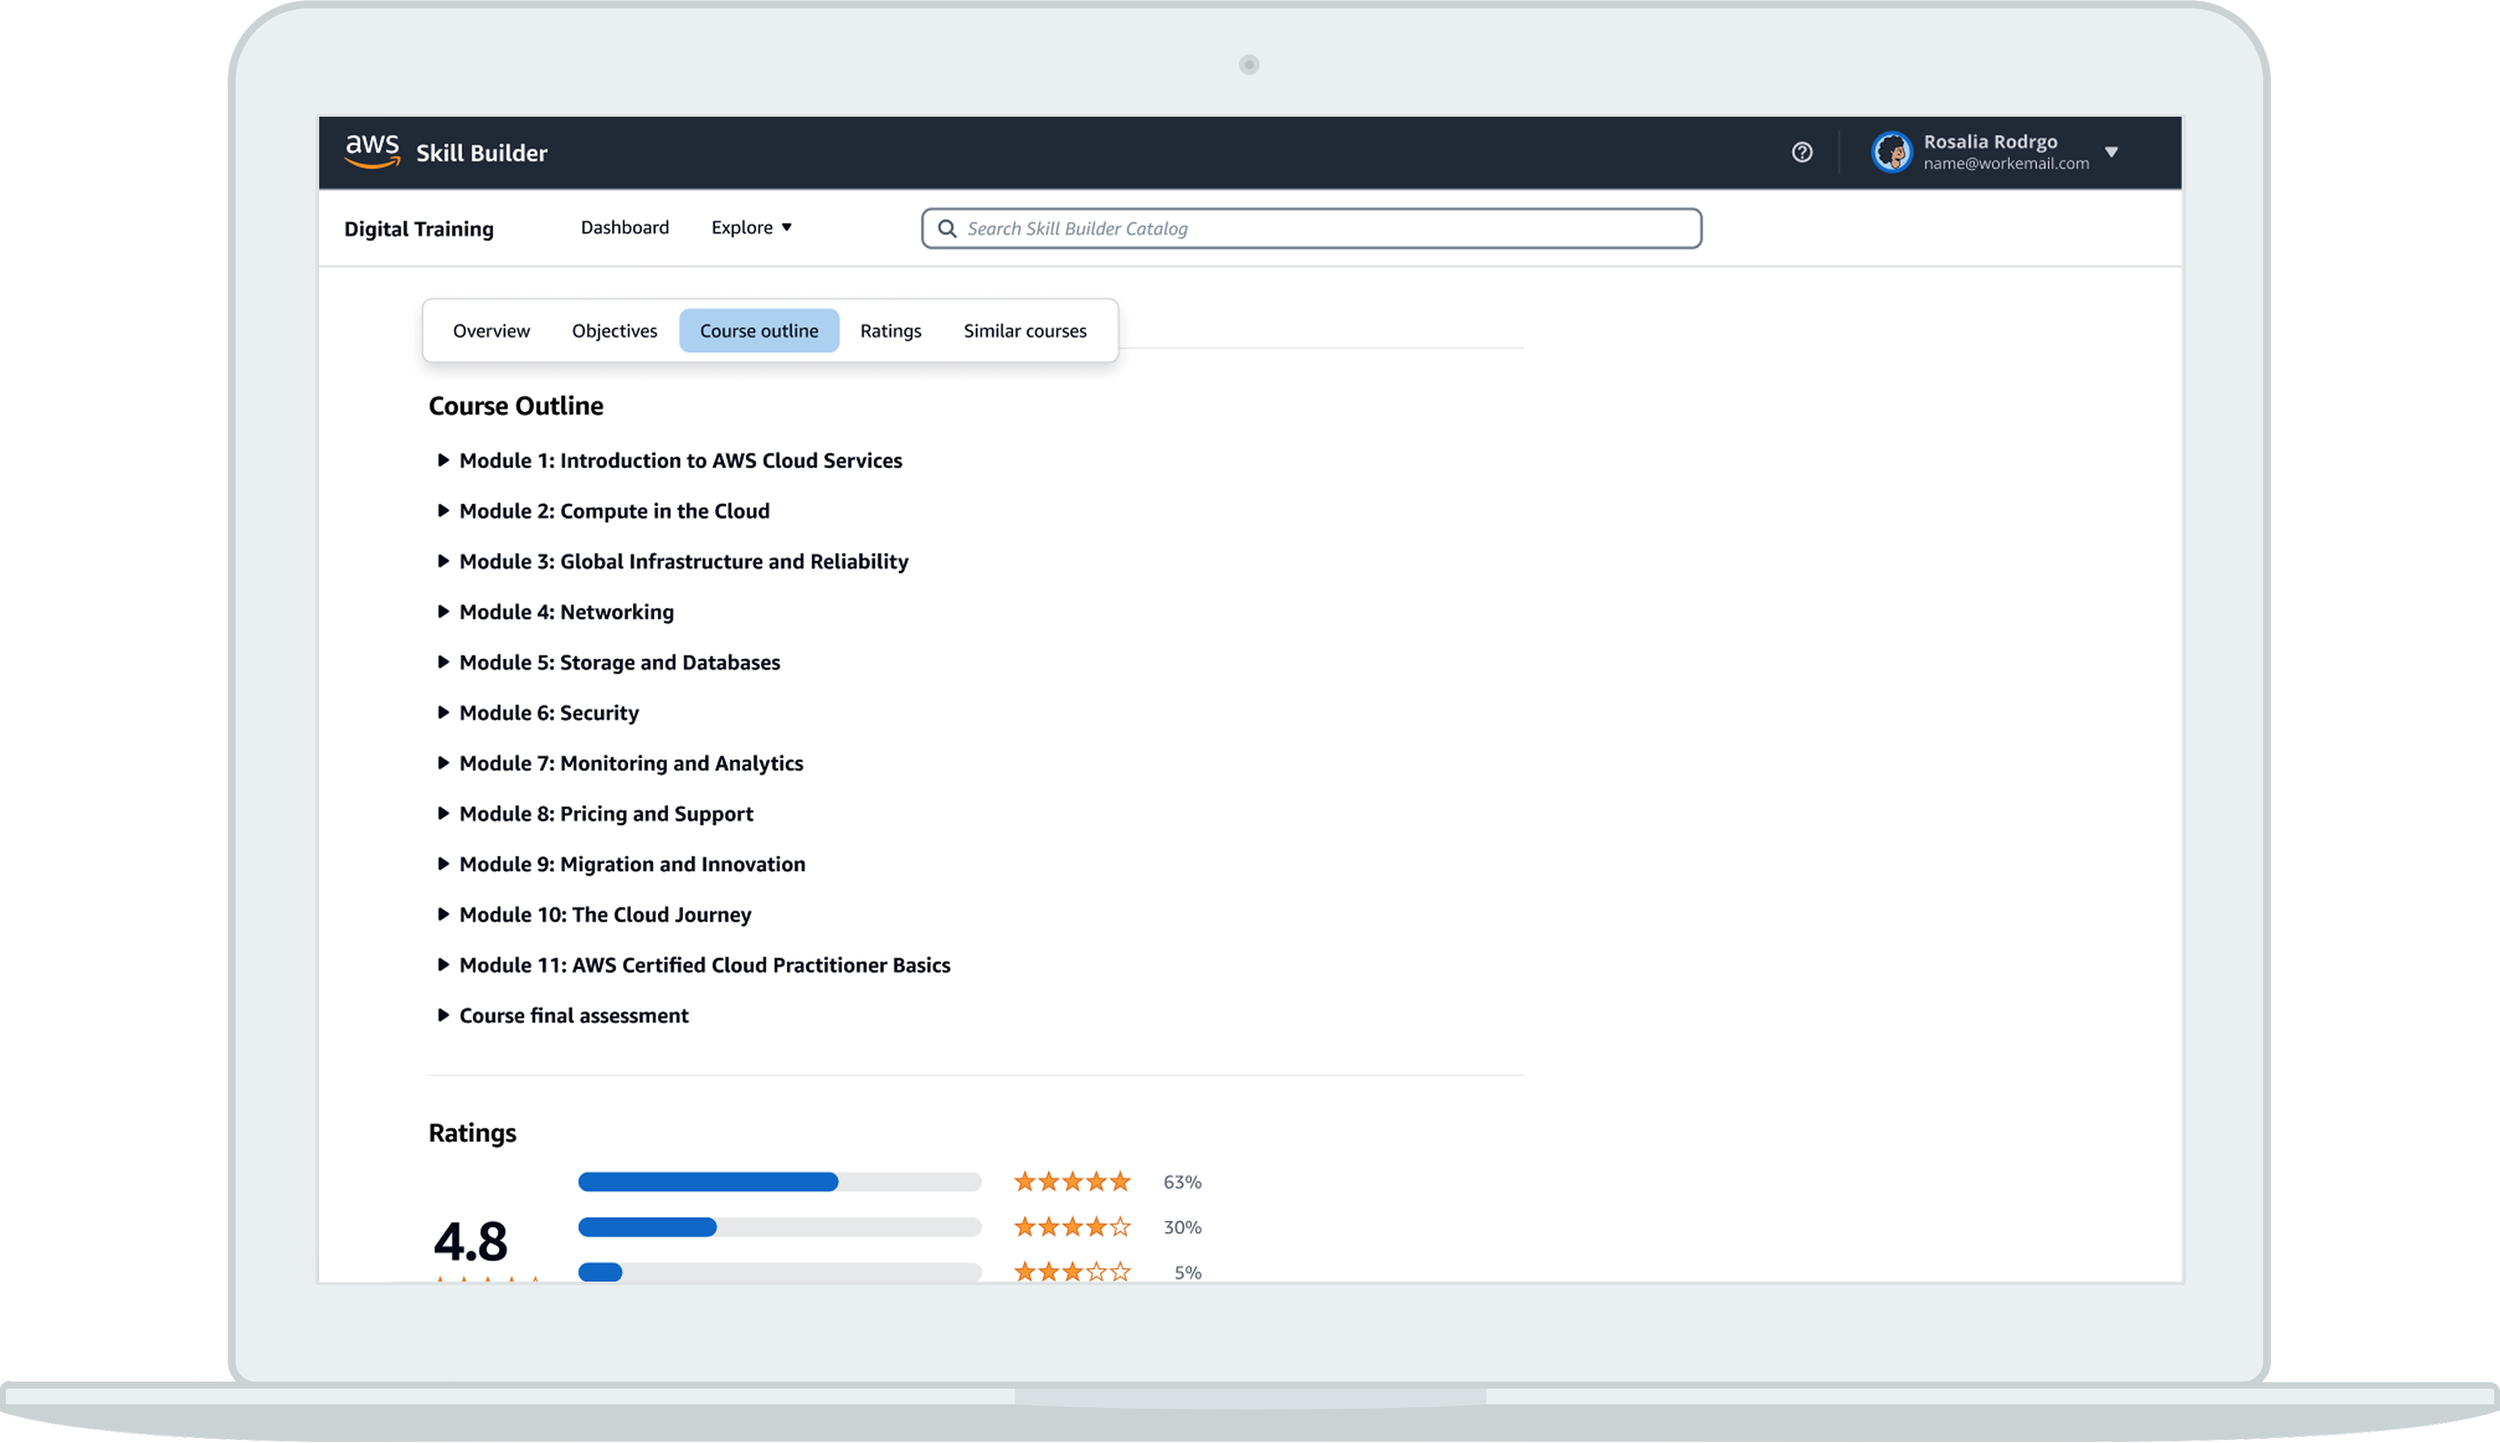Open the Explore dropdown menu
2500x1443 pixels.
(751, 228)
